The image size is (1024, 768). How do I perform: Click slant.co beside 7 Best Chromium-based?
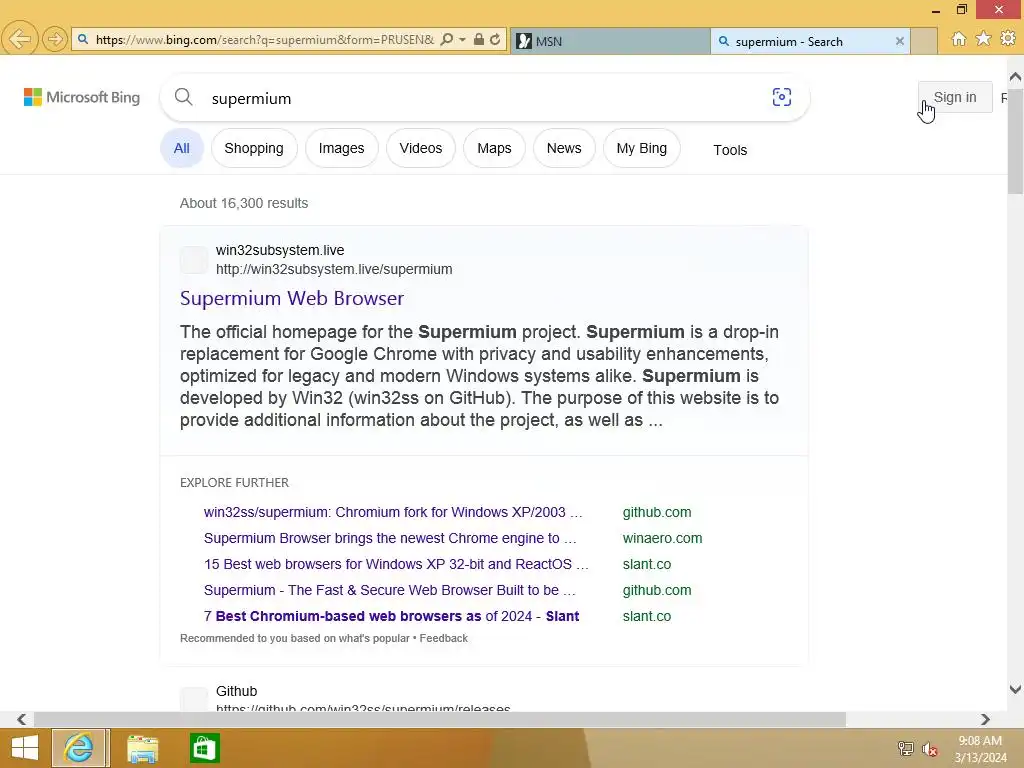click(x=647, y=616)
